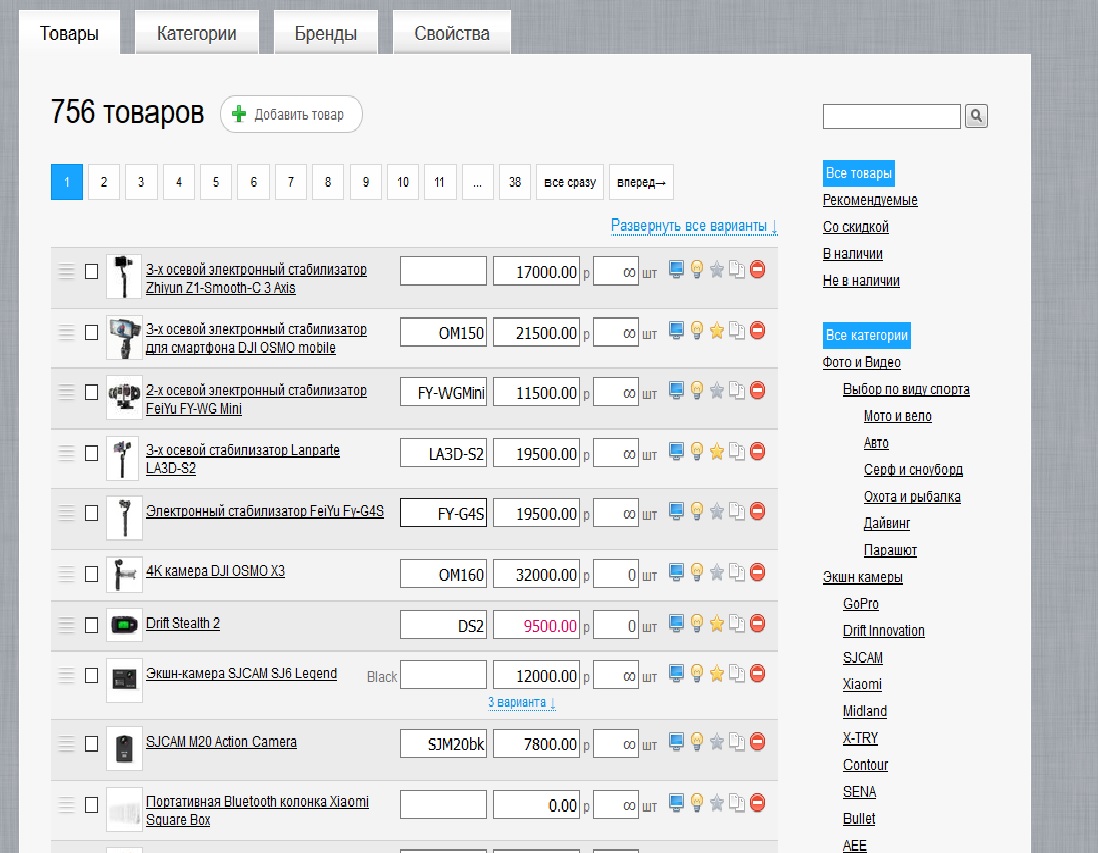
Task: Go to page 2 of products
Action: [104, 182]
